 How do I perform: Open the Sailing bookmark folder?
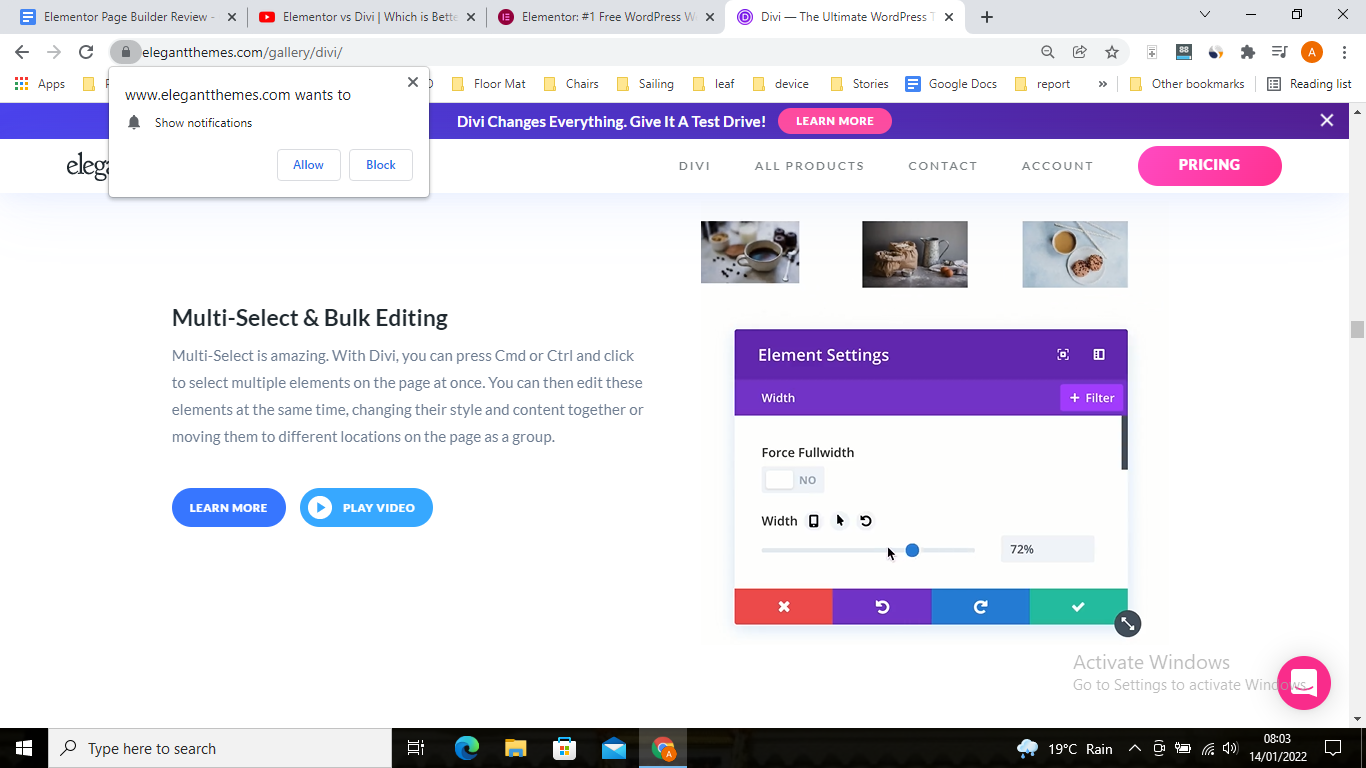click(645, 84)
